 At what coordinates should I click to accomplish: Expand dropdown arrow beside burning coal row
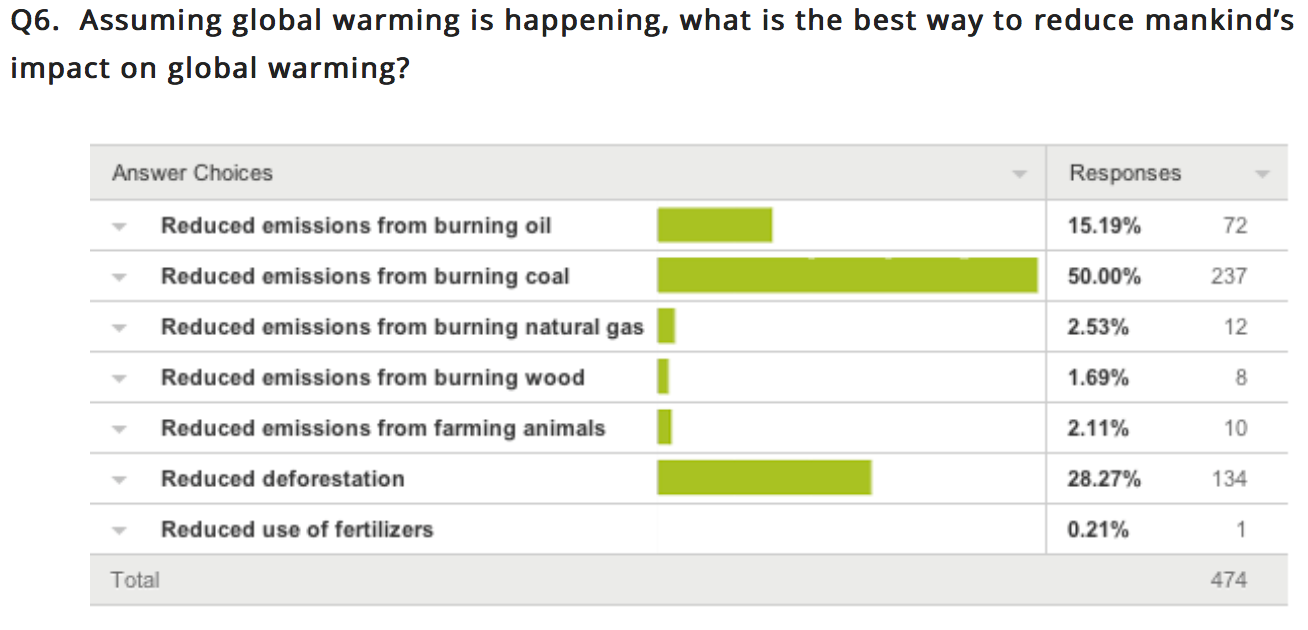[x=119, y=277]
